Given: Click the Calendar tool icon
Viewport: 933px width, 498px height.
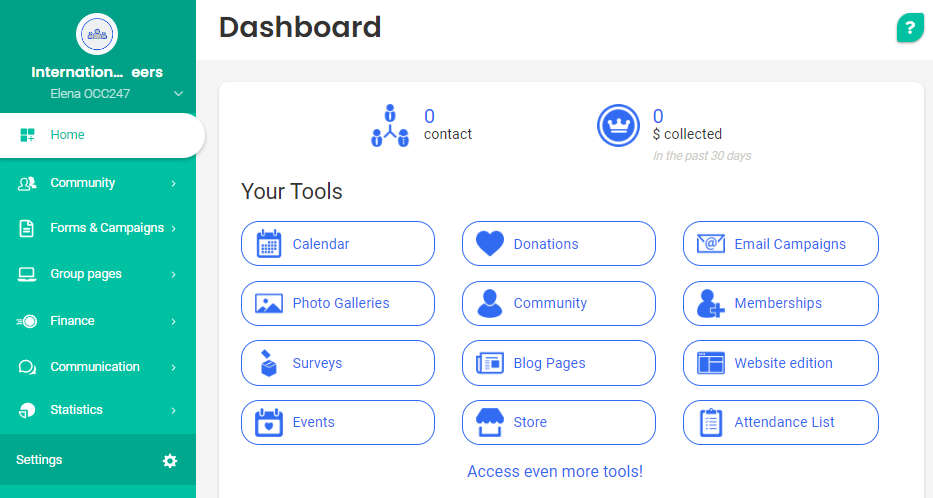Looking at the screenshot, I should (269, 244).
